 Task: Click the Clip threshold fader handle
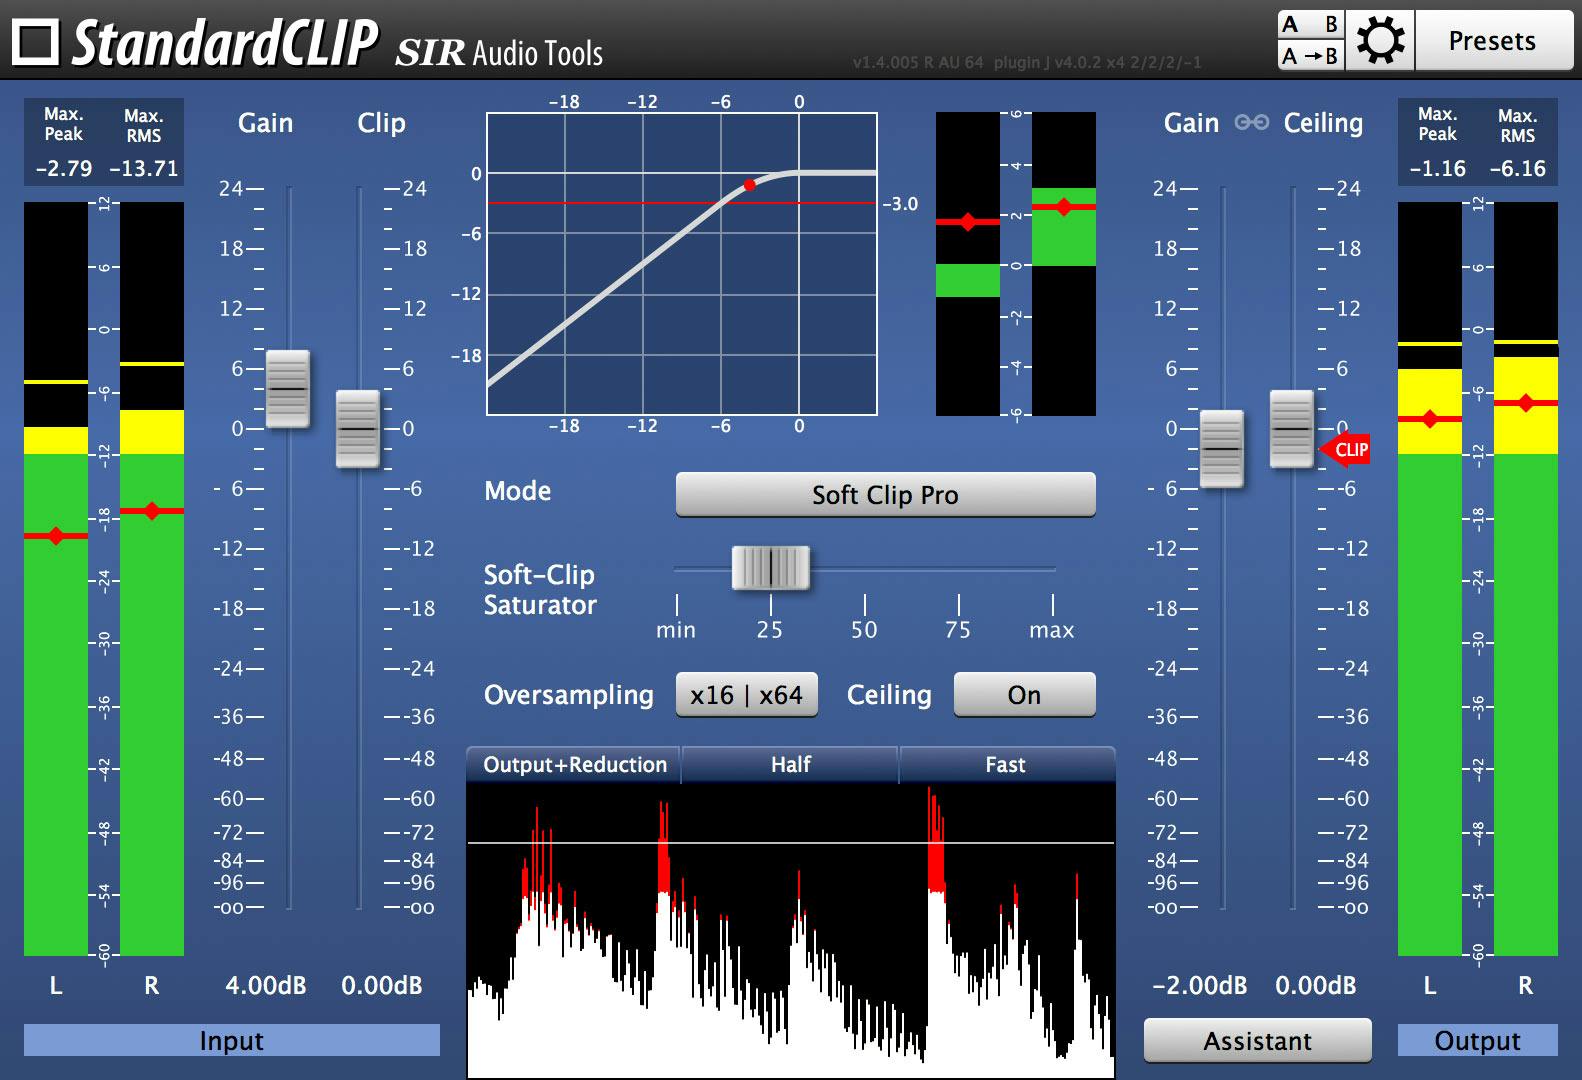tap(357, 429)
